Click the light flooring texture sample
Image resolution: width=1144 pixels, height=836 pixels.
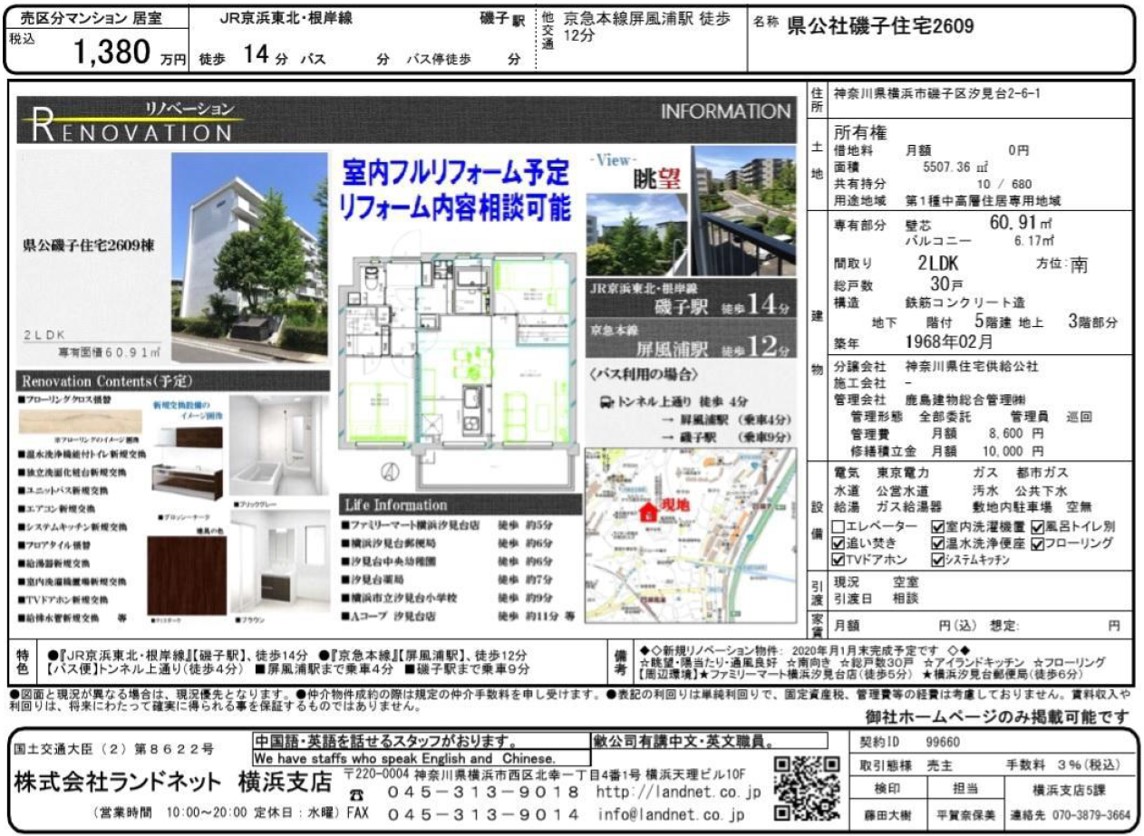(x=80, y=421)
